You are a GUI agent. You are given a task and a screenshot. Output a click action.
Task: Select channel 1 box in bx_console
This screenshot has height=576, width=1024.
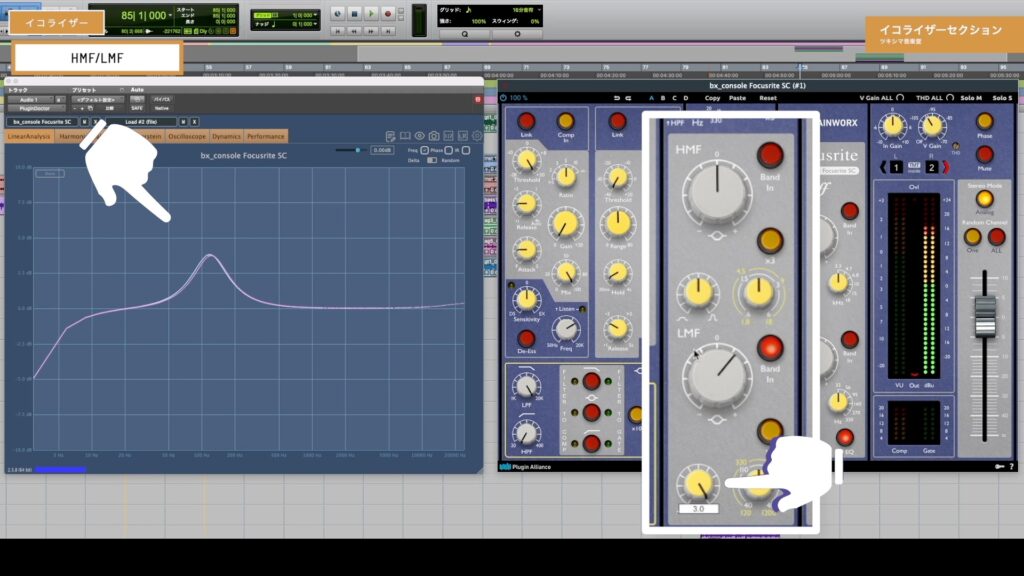[x=897, y=167]
